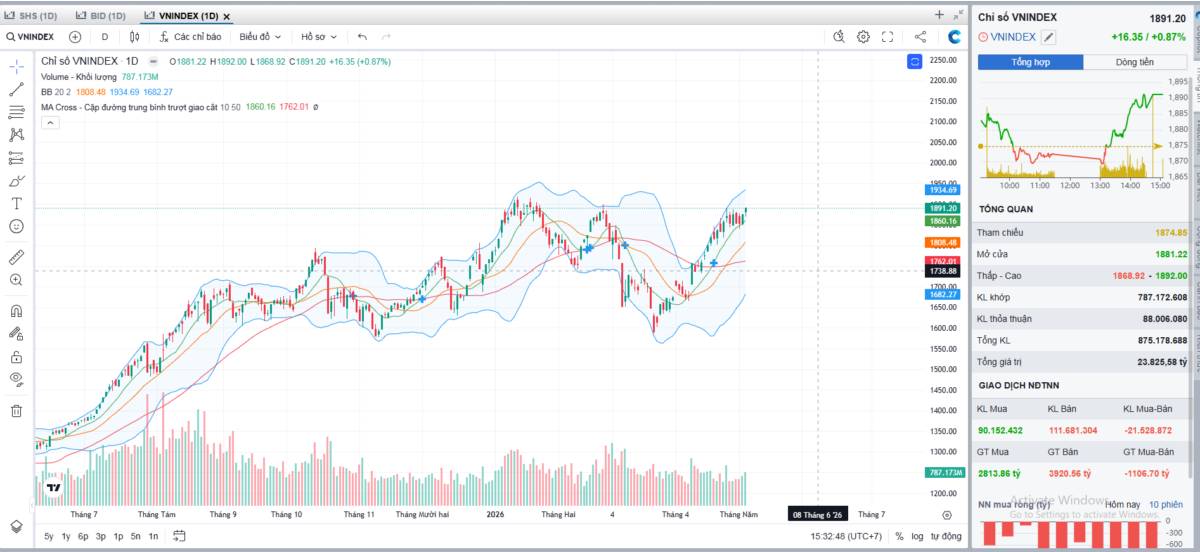The width and height of the screenshot is (1200, 552).
Task: Select the ruler measure tool
Action: coord(16,257)
